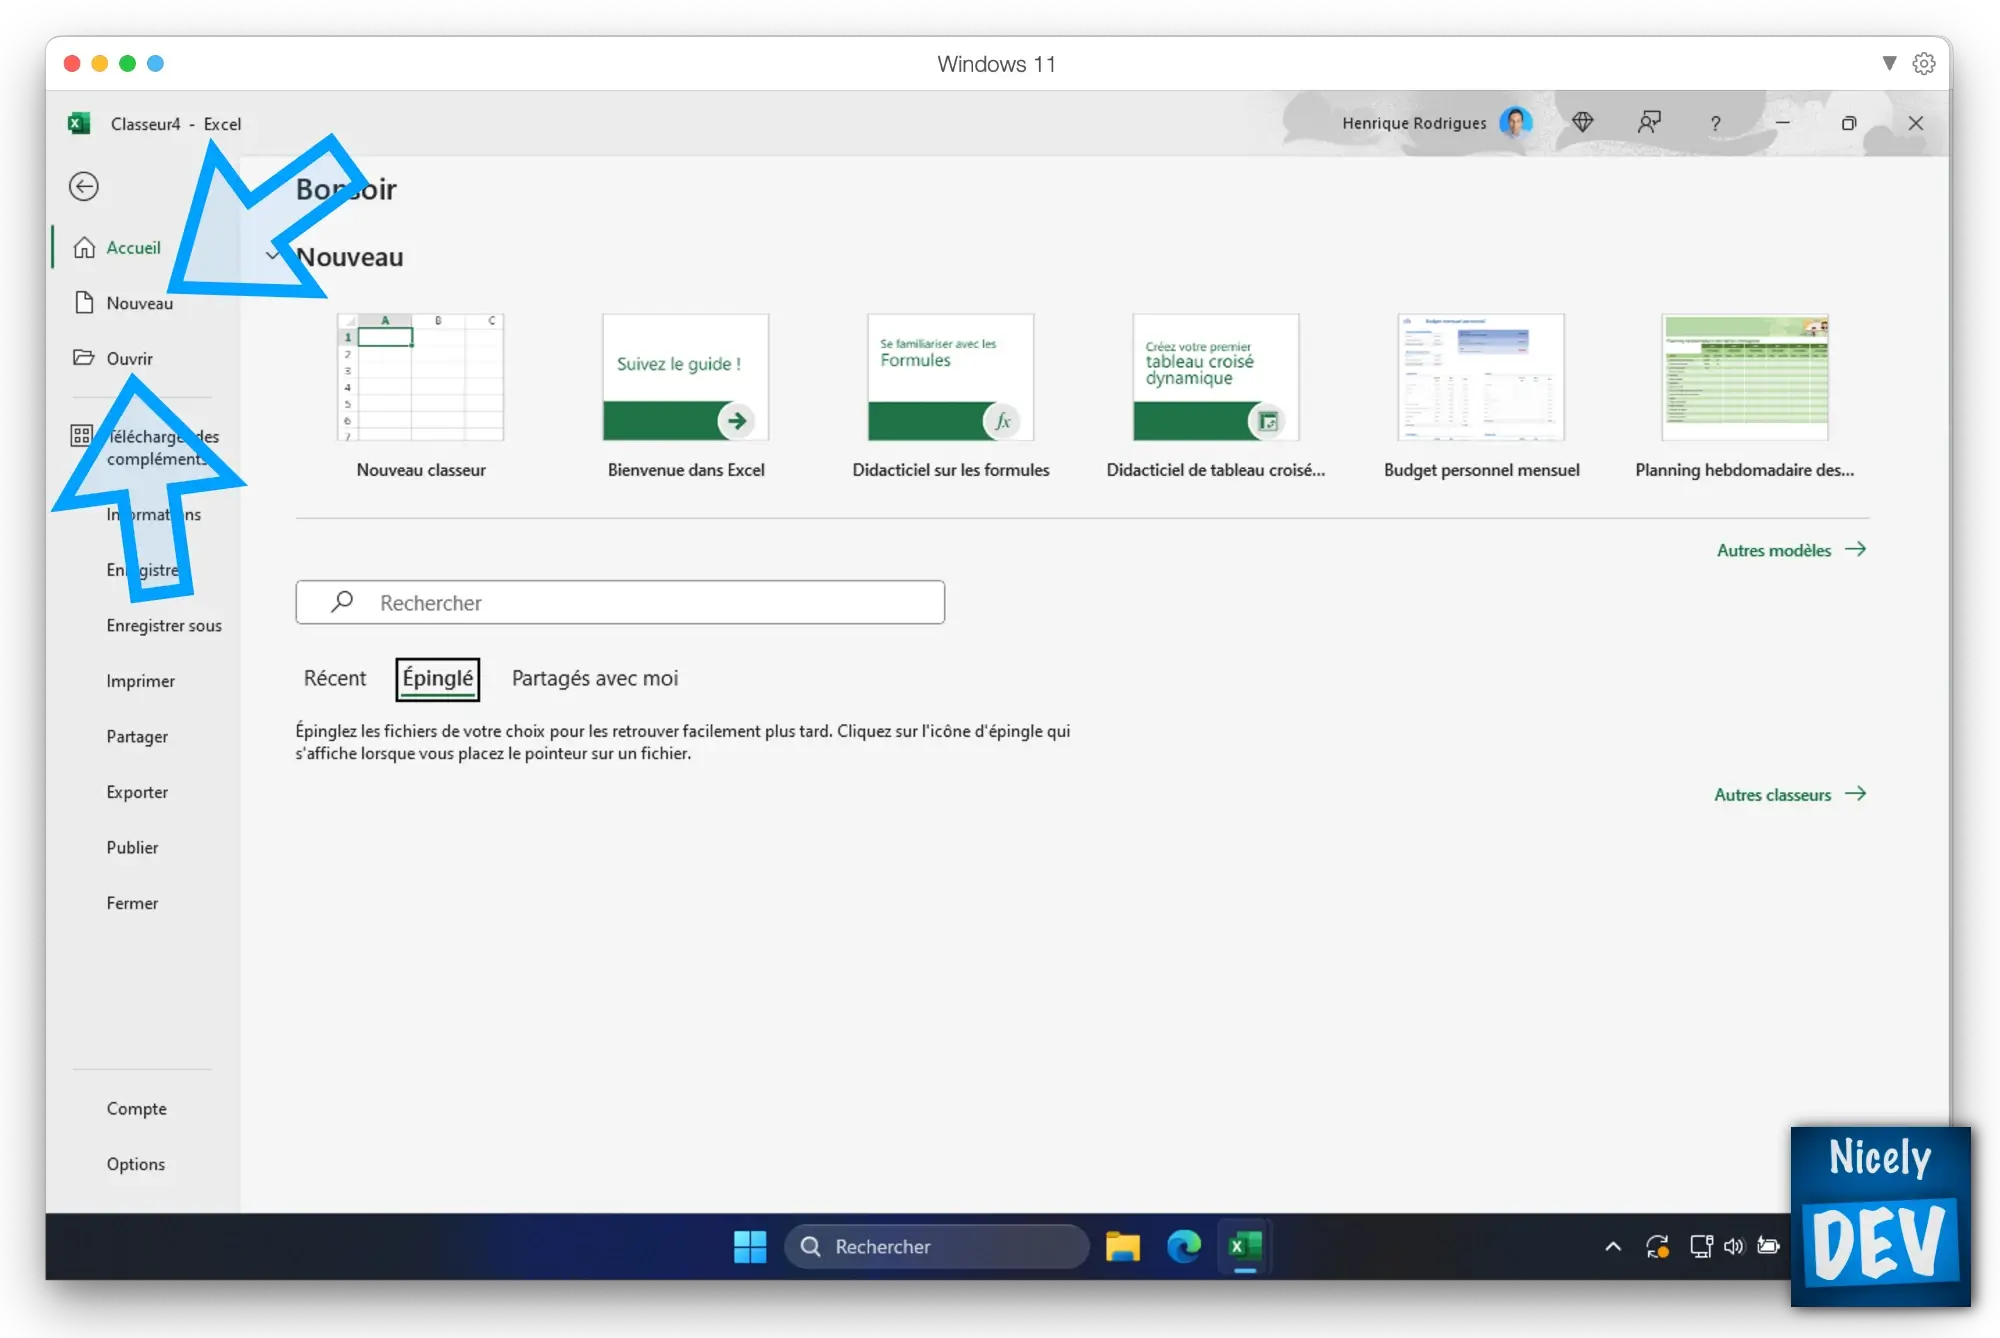This screenshot has width=2000, height=1338.
Task: Open the Ouvrir file page
Action: pyautogui.click(x=129, y=358)
